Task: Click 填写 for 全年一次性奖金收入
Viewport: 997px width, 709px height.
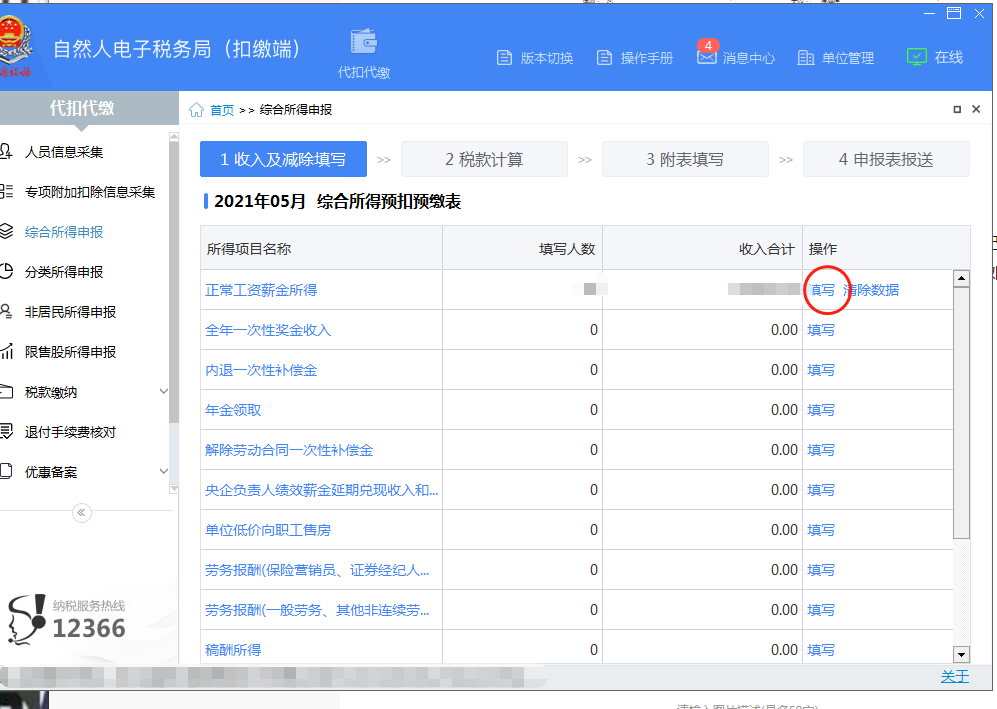Action: 821,330
